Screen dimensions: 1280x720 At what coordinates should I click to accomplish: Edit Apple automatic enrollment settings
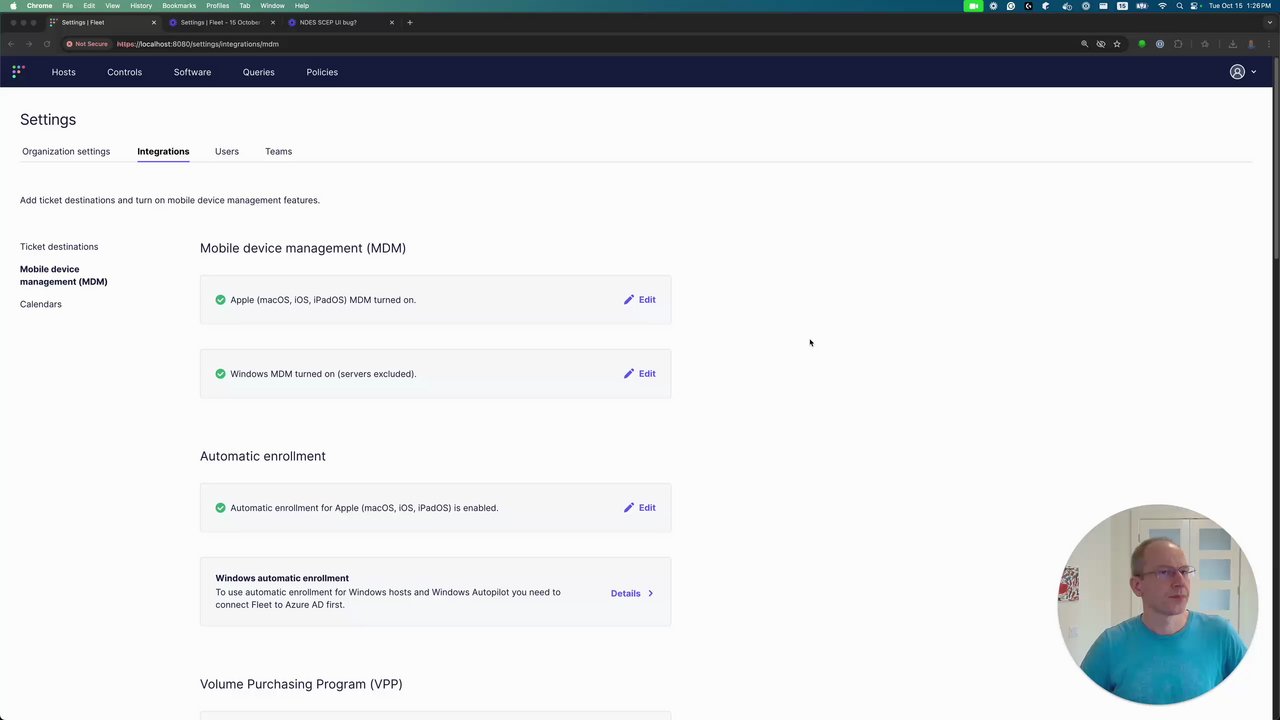[640, 508]
